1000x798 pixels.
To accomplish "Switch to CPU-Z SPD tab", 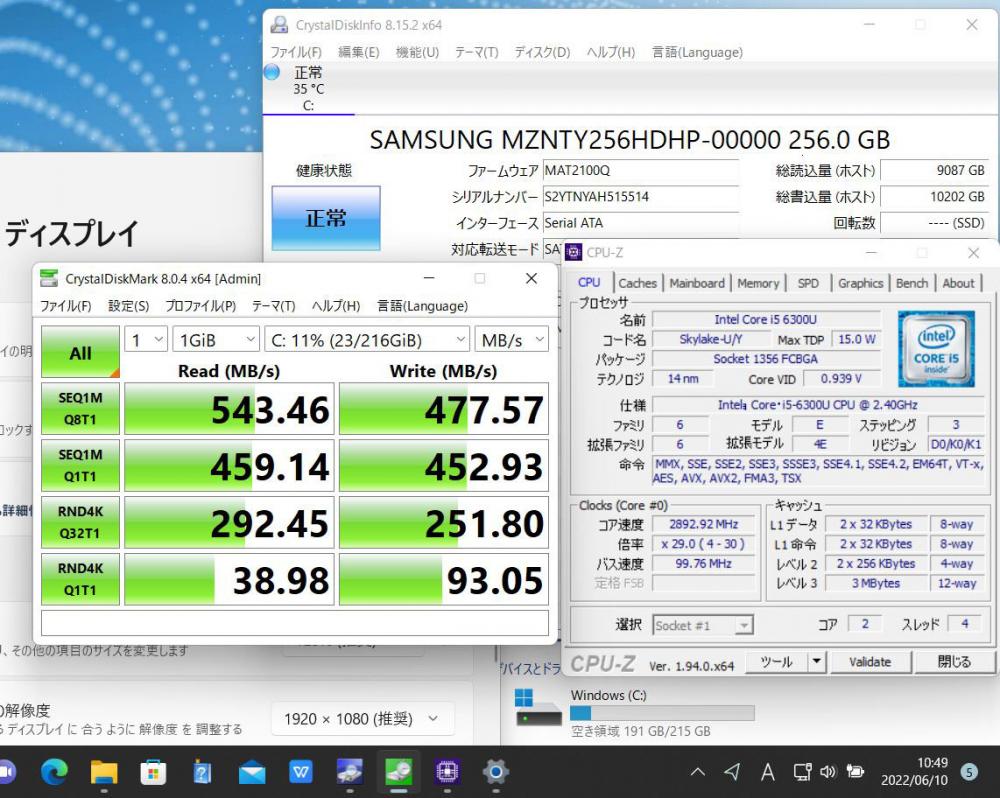I will pyautogui.click(x=808, y=283).
